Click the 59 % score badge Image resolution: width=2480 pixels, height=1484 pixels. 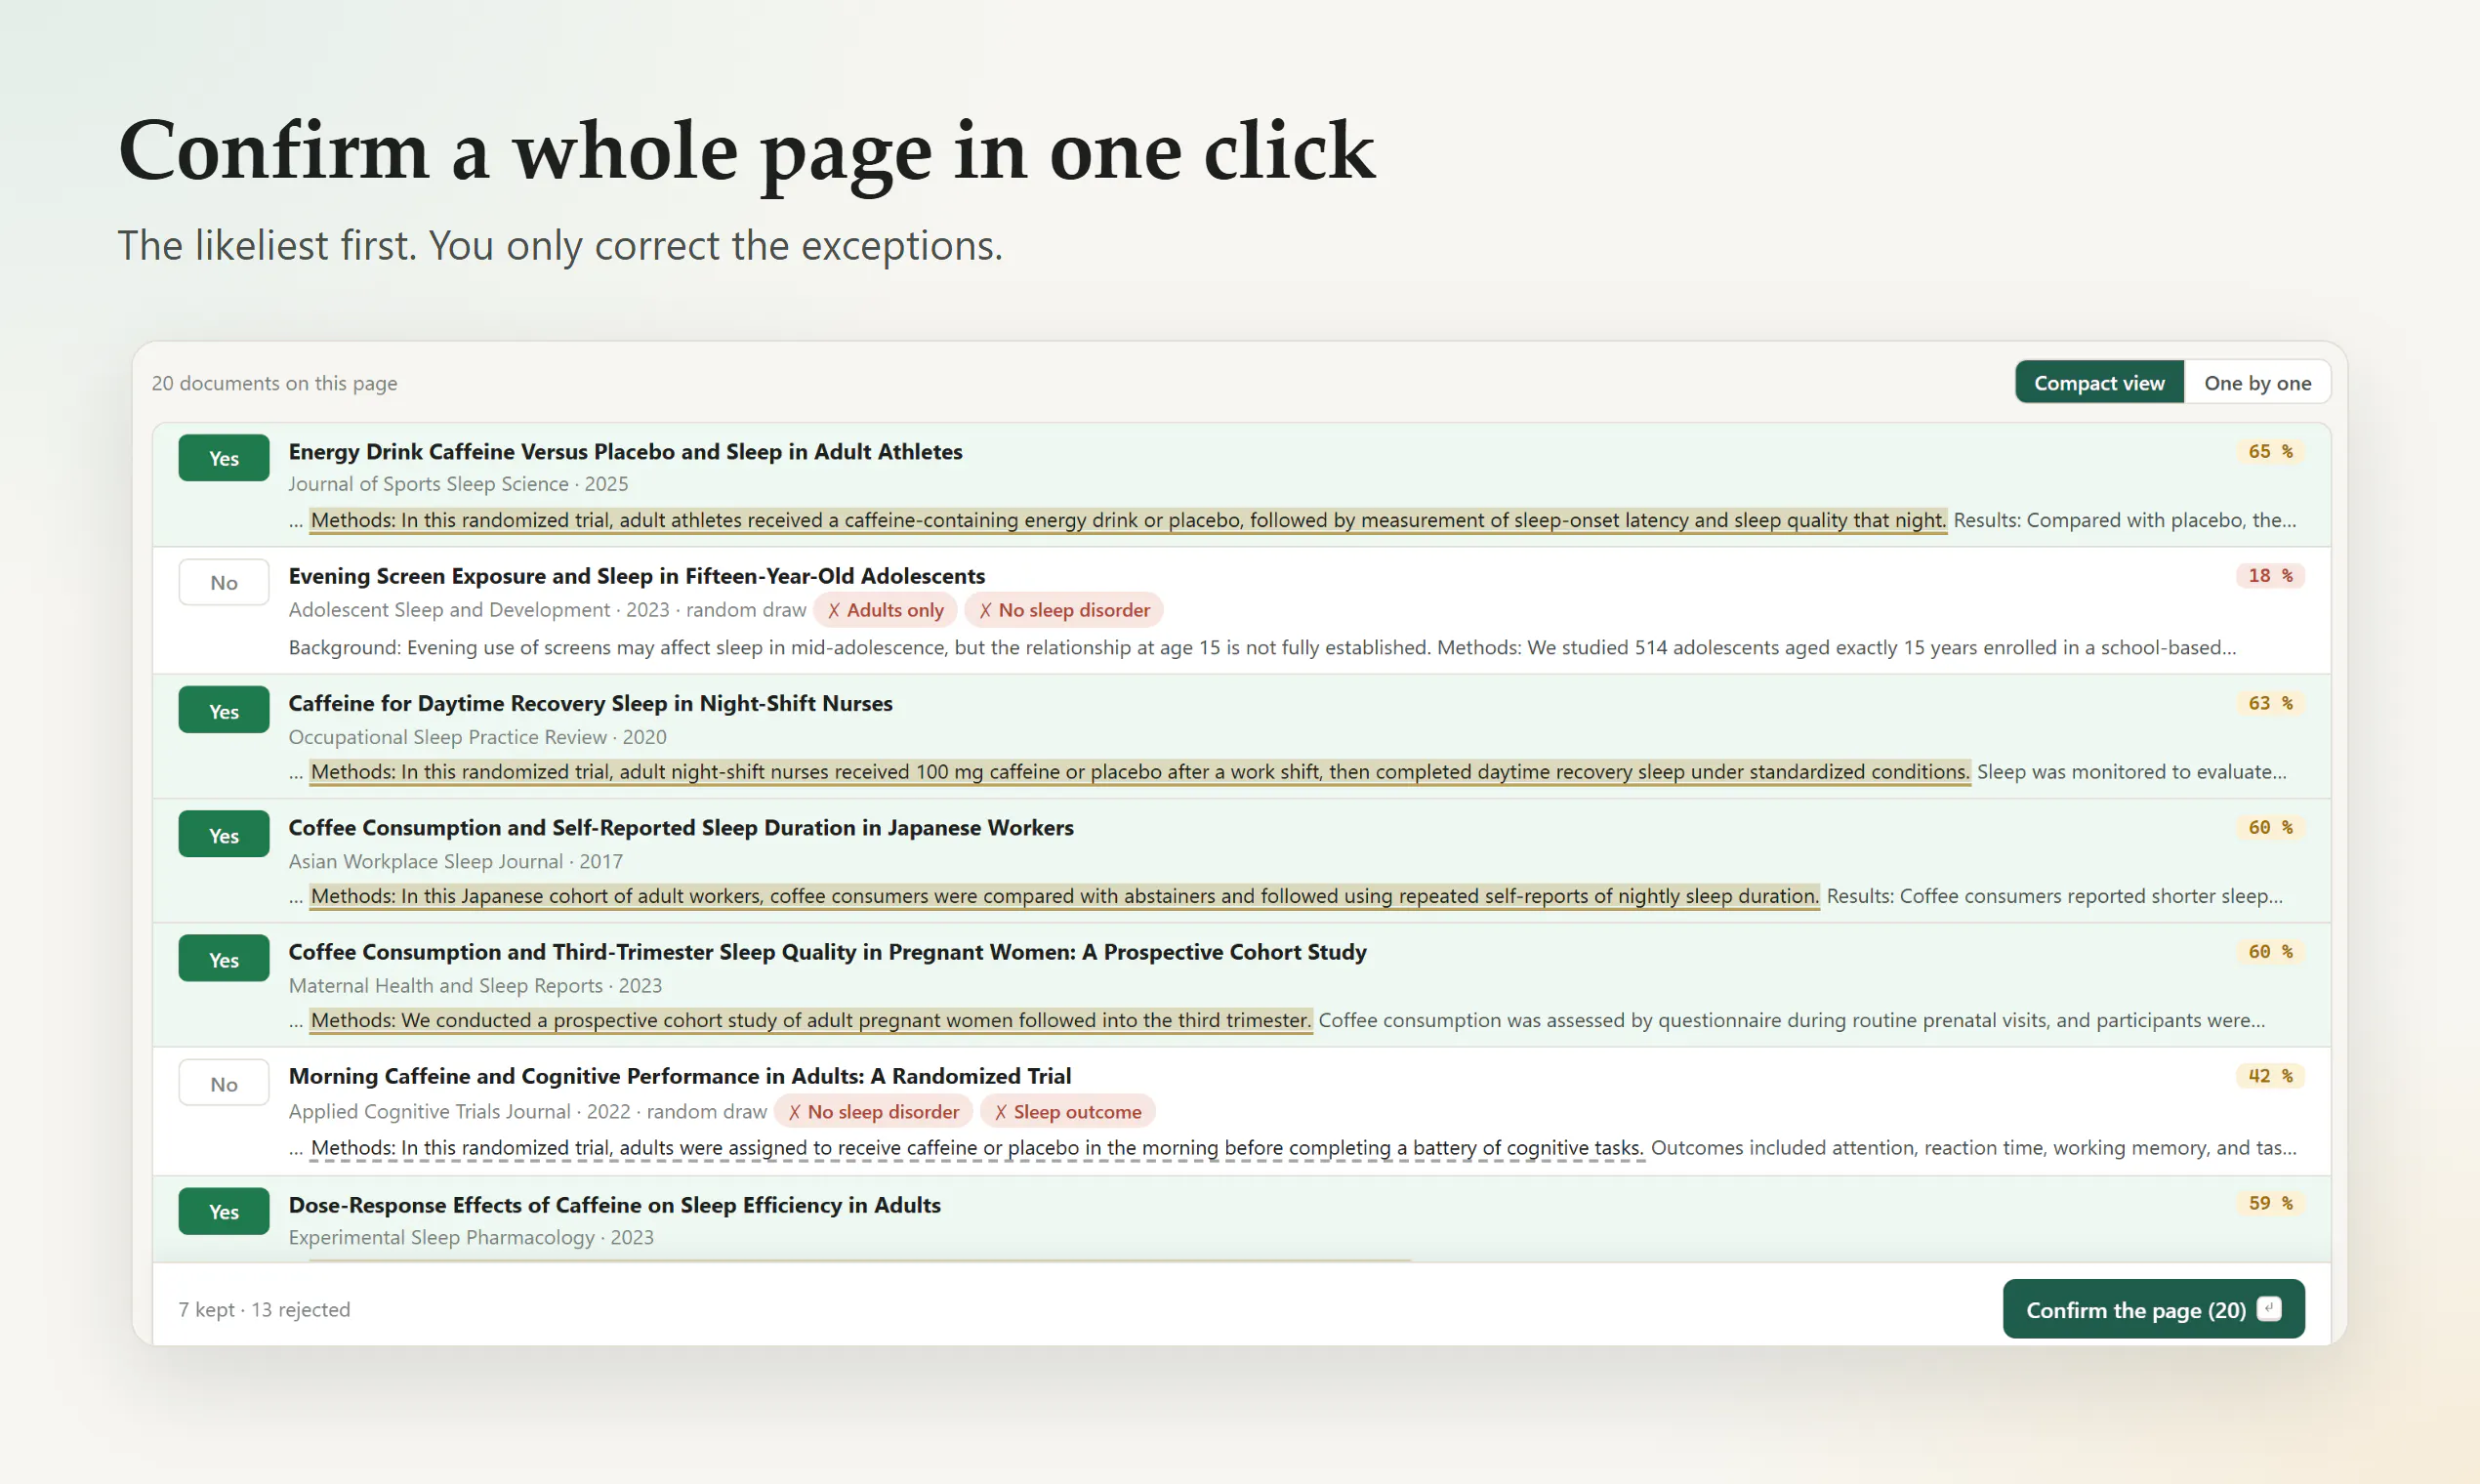coord(2270,1203)
